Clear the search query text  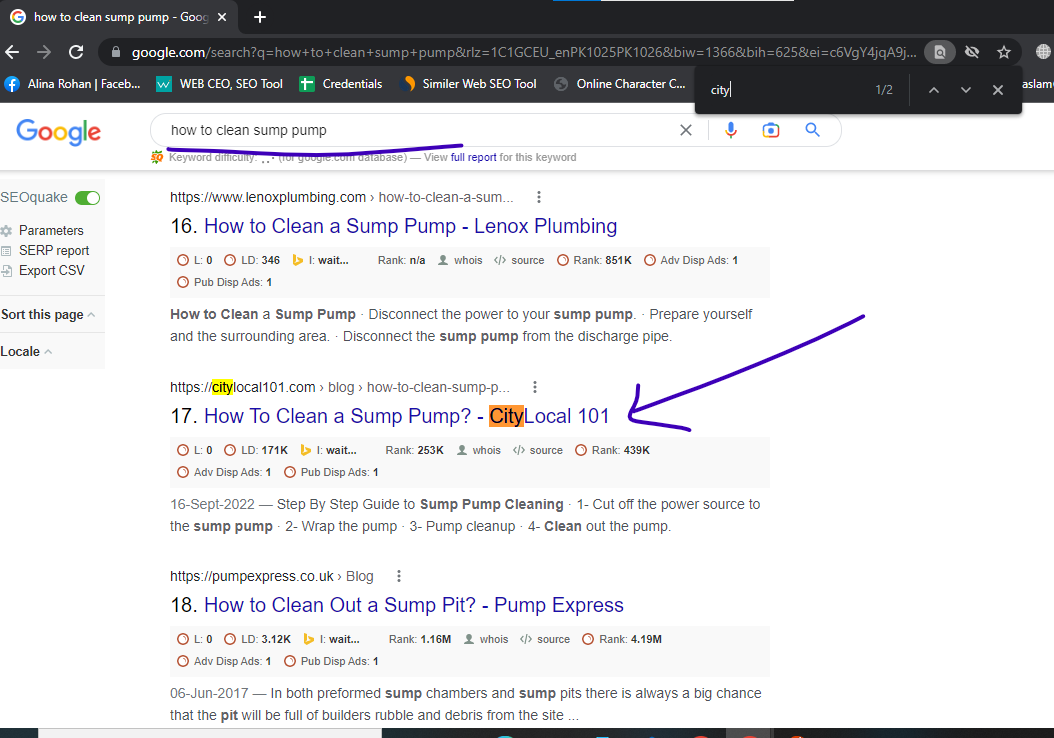point(686,130)
